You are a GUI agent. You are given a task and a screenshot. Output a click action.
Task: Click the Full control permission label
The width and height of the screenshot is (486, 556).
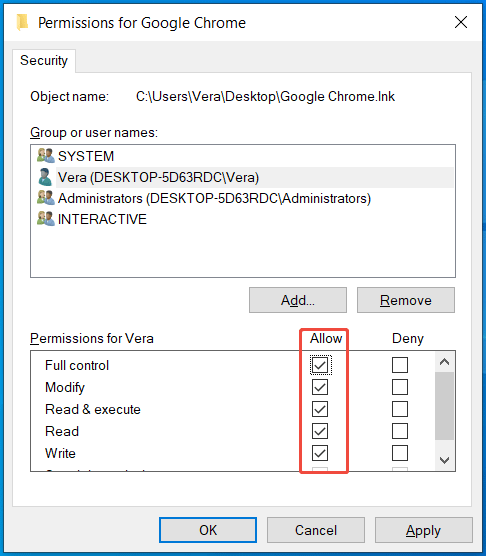[77, 365]
